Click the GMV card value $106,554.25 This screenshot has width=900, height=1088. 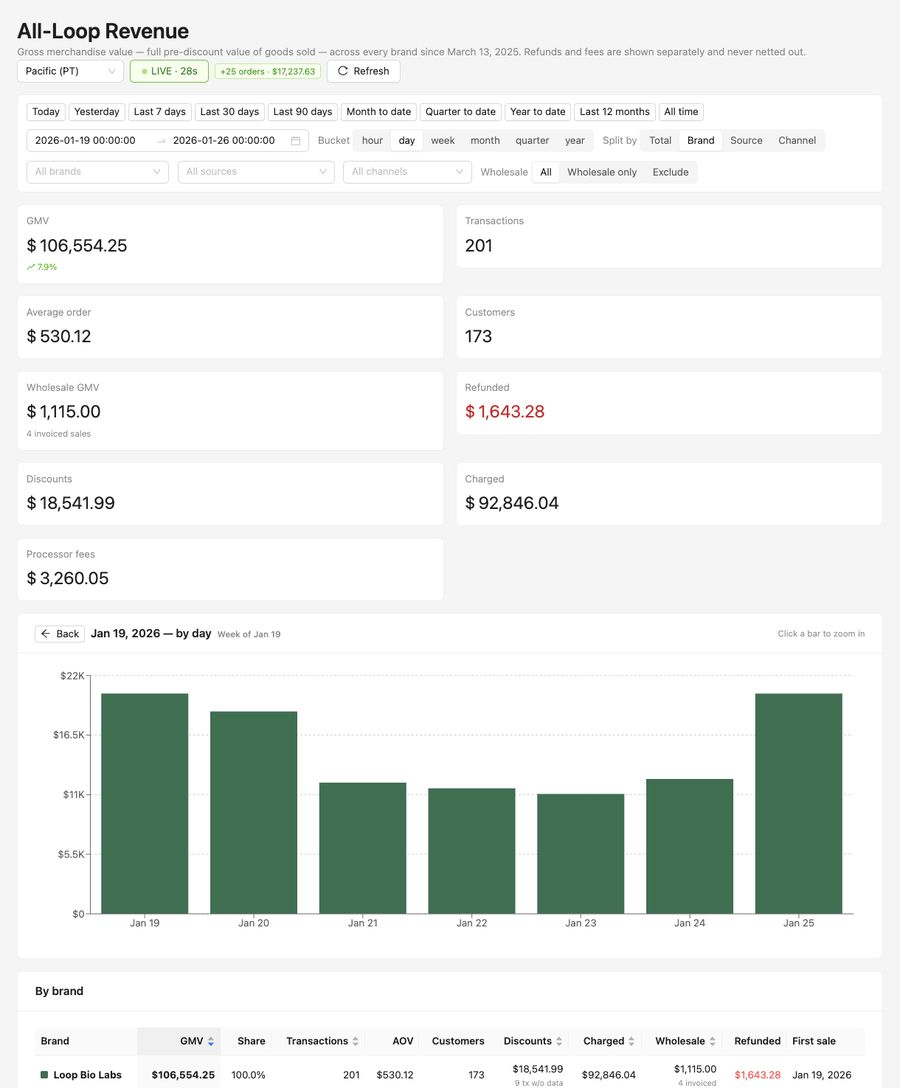pyautogui.click(x=76, y=246)
